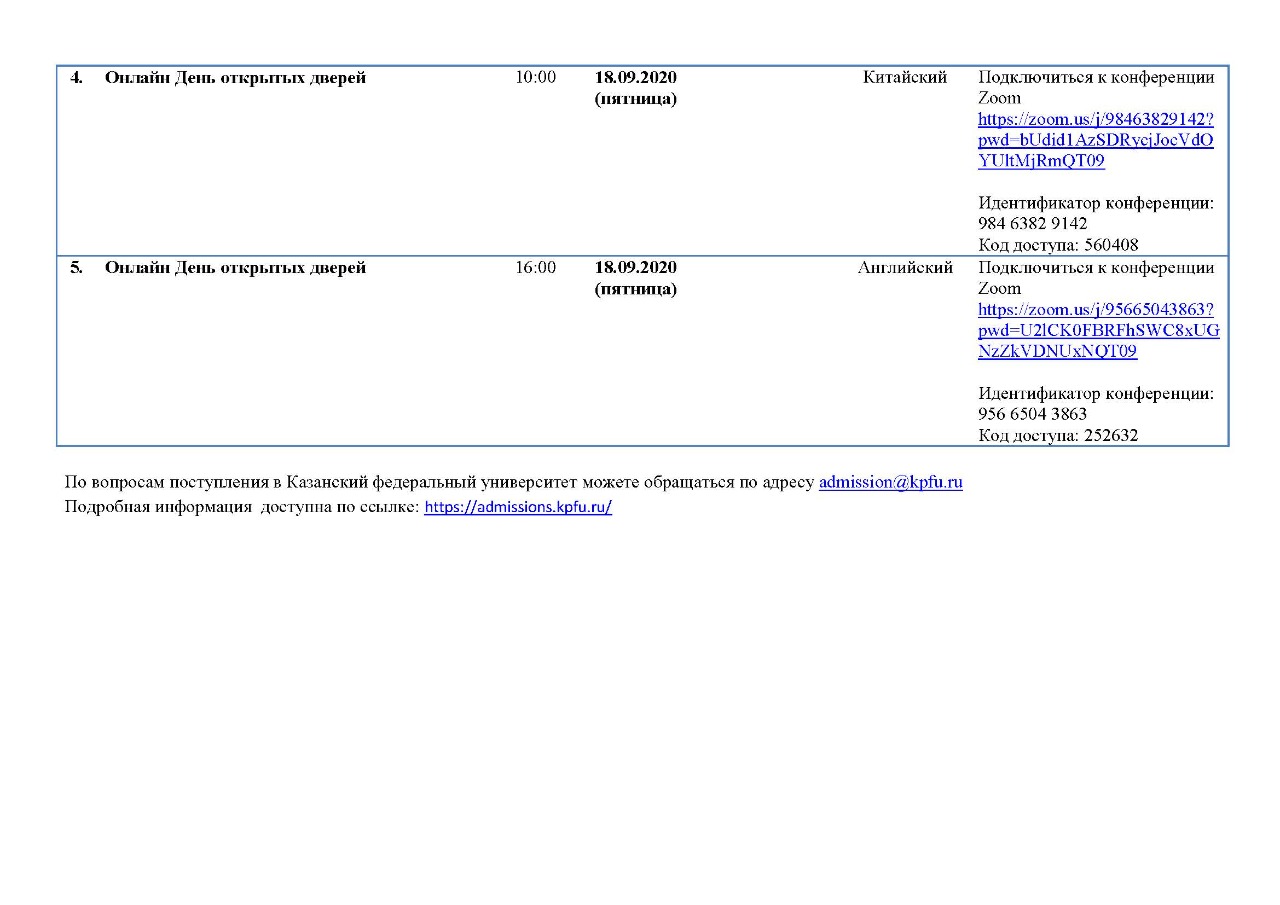Screen dimensions: 1280x905
Task: Click the row 4 title 'Онлайн День открытых дверей'
Action: coord(235,78)
